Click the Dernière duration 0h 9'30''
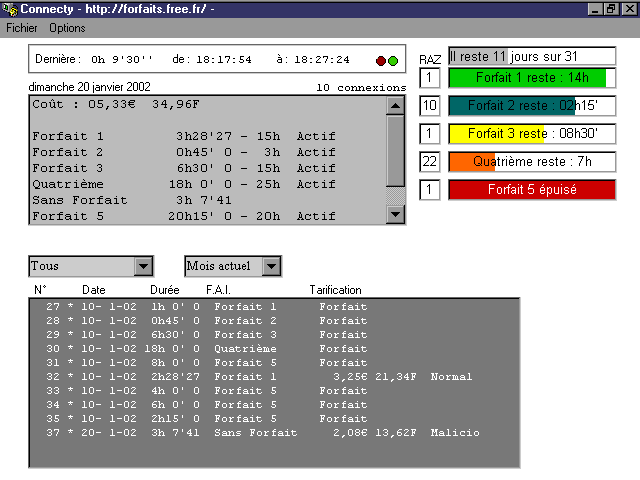The height and width of the screenshot is (480, 640). pyautogui.click(x=122, y=60)
